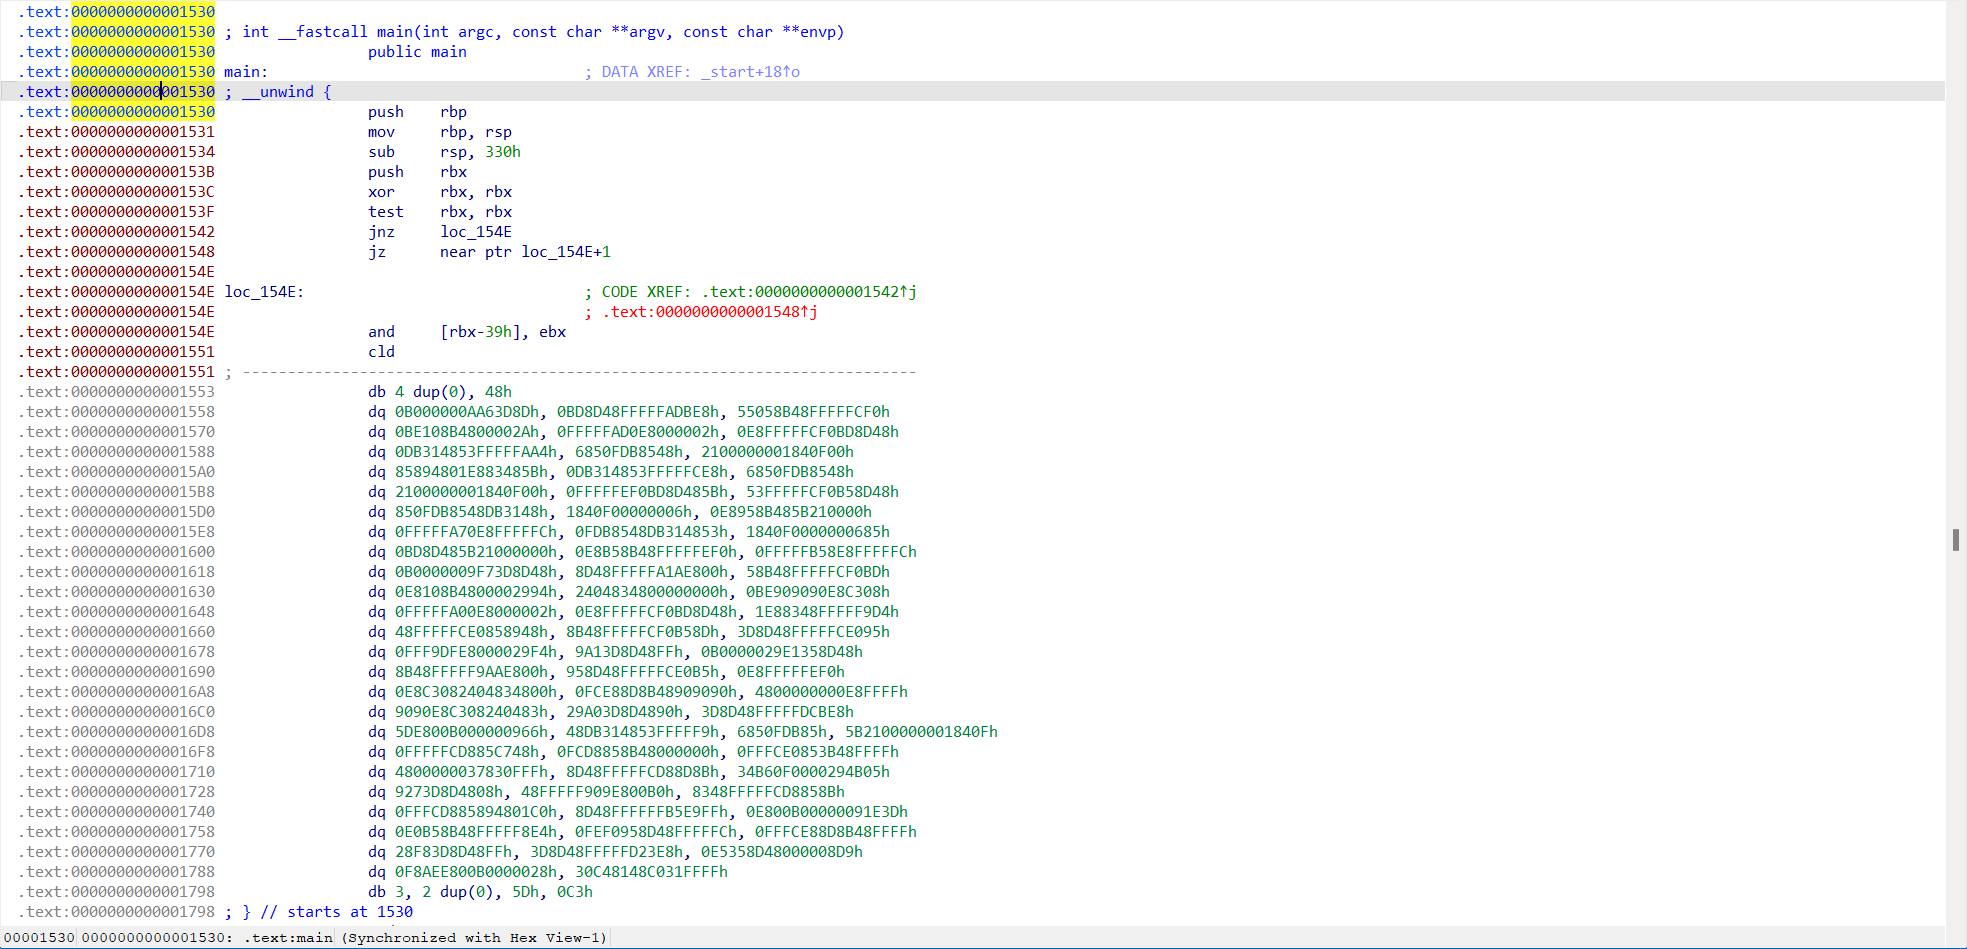Click address .text:00000000000015E8
This screenshot has width=1967, height=949.
pos(116,532)
